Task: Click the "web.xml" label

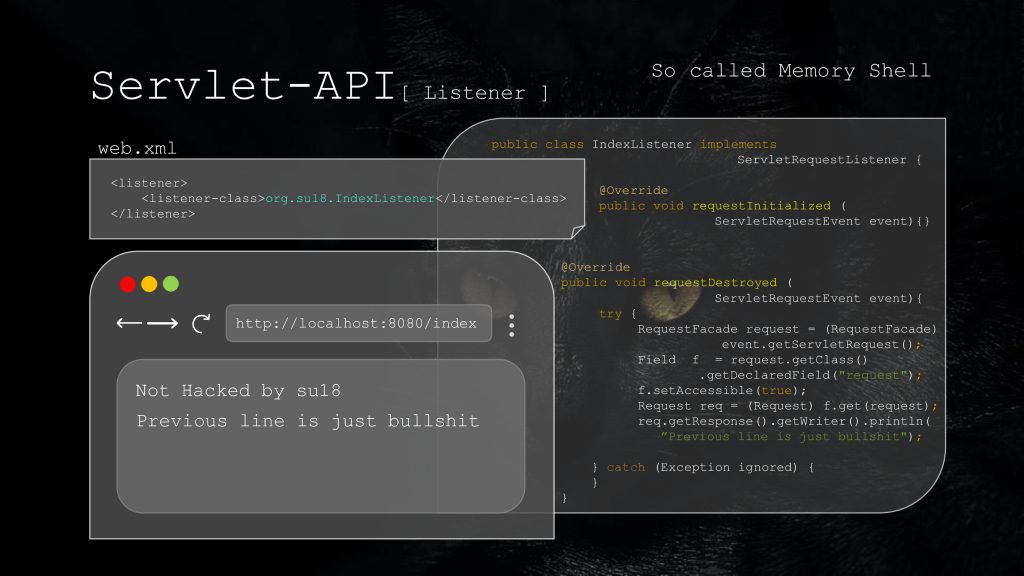Action: tap(137, 148)
